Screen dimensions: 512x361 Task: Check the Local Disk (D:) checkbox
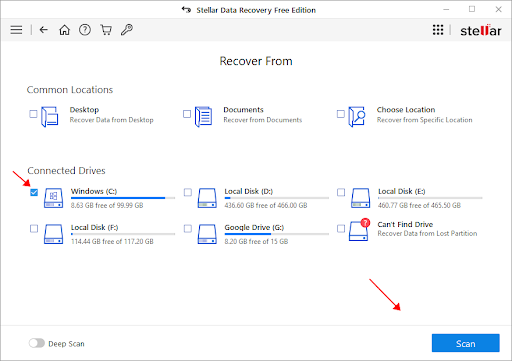[x=188, y=192]
